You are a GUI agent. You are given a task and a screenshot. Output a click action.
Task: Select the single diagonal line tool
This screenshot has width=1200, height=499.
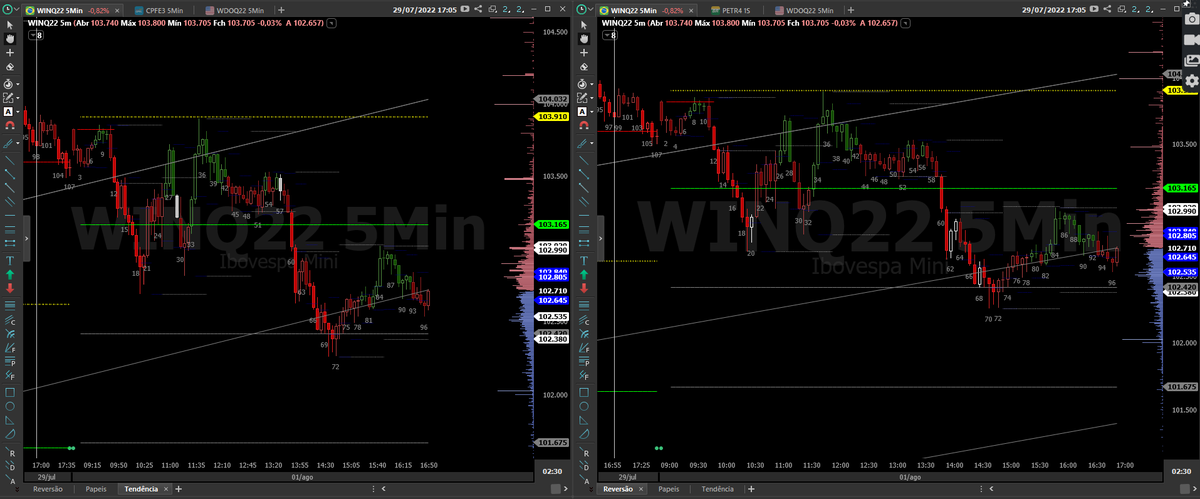pos(10,162)
